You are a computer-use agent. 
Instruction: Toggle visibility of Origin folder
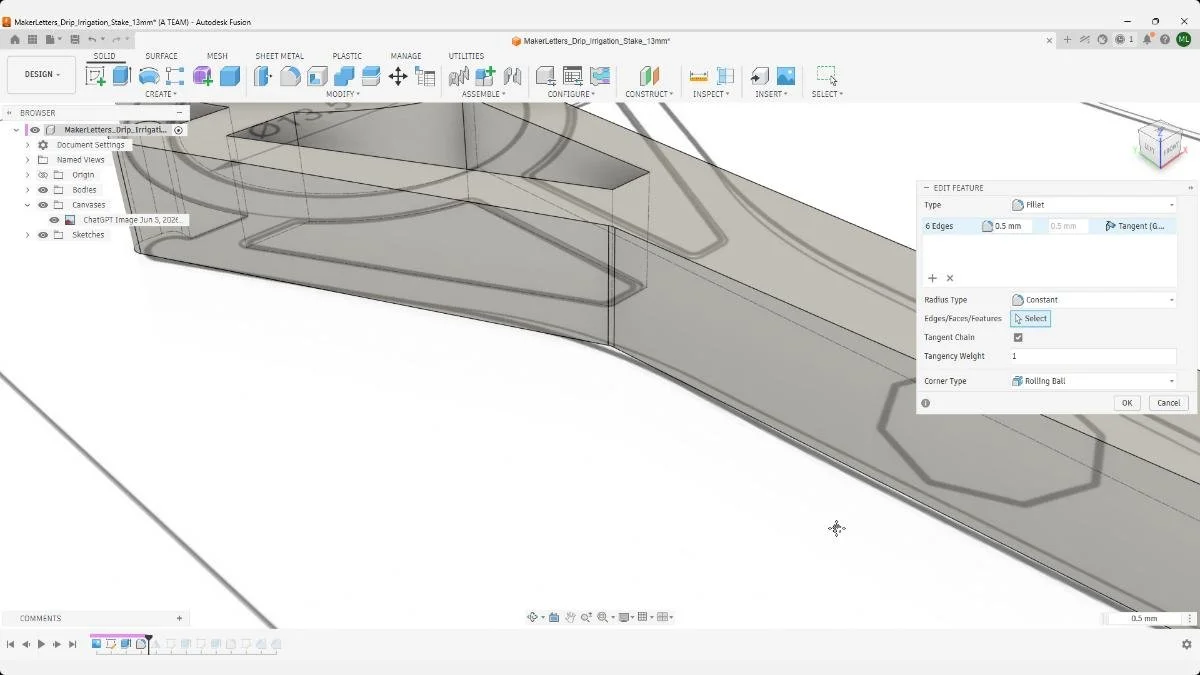tap(43, 175)
